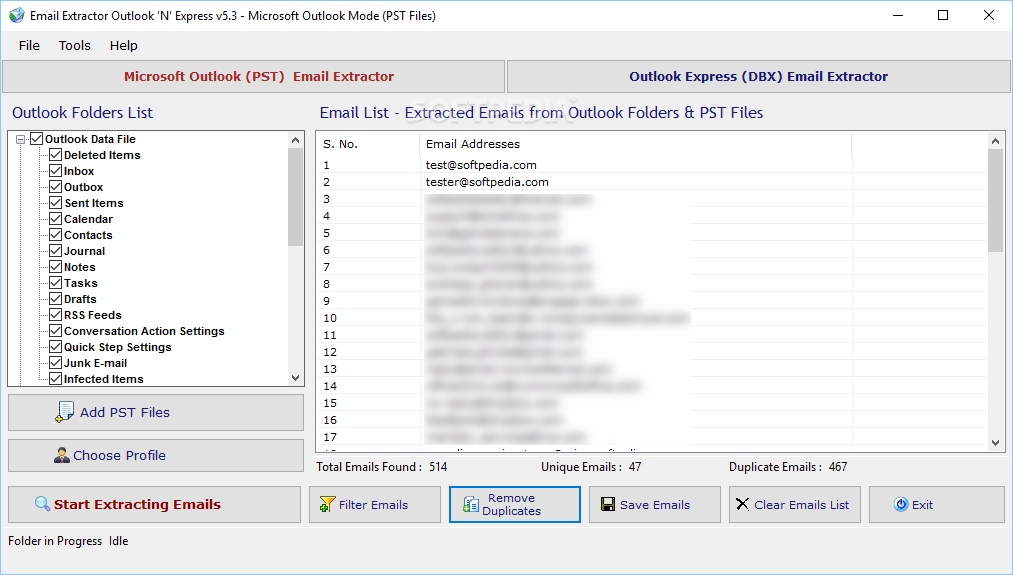Image resolution: width=1013 pixels, height=575 pixels.
Task: Click the floppy disk icon on Save Emails
Action: coord(608,505)
